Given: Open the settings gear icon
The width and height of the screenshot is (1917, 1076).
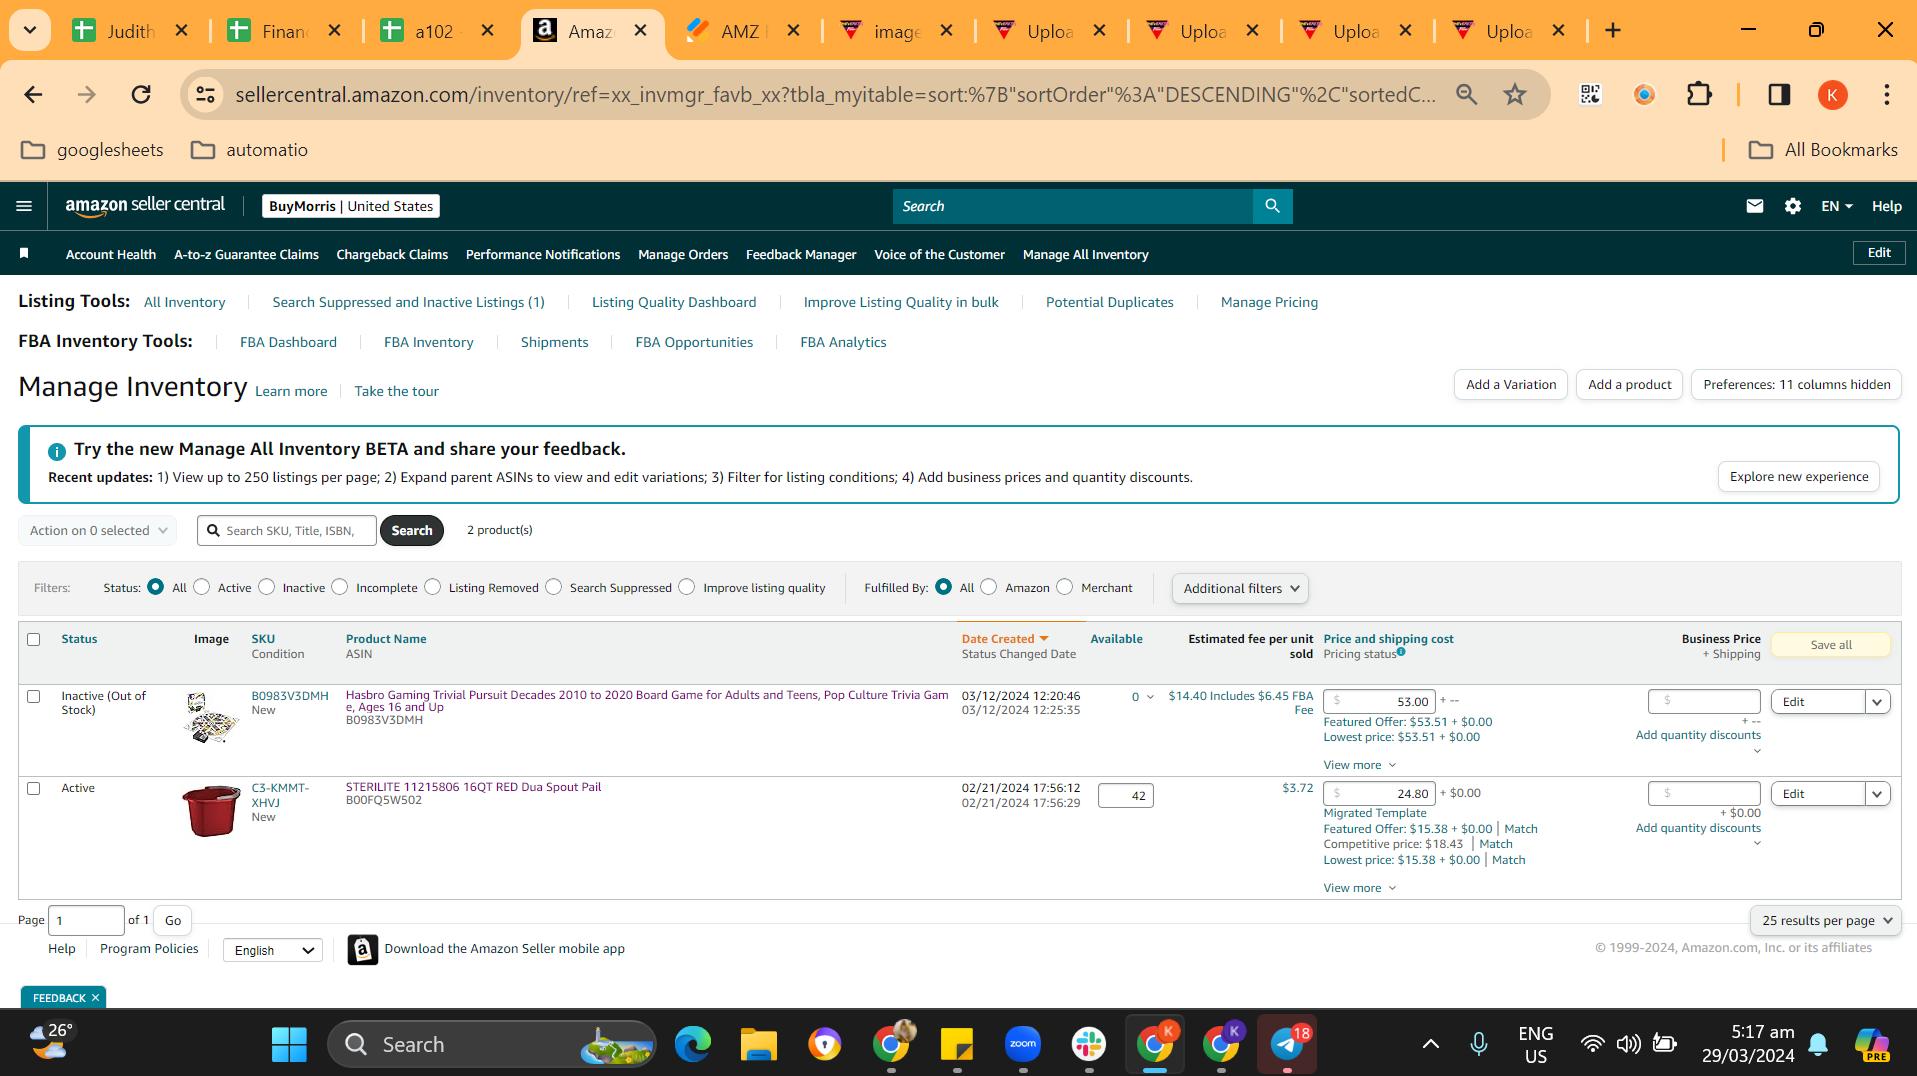Looking at the screenshot, I should click(x=1793, y=206).
